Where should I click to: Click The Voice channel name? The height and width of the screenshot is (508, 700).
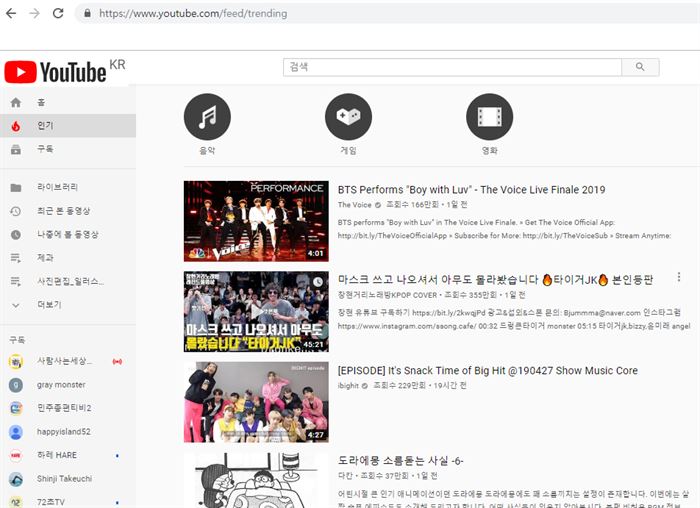(x=354, y=204)
